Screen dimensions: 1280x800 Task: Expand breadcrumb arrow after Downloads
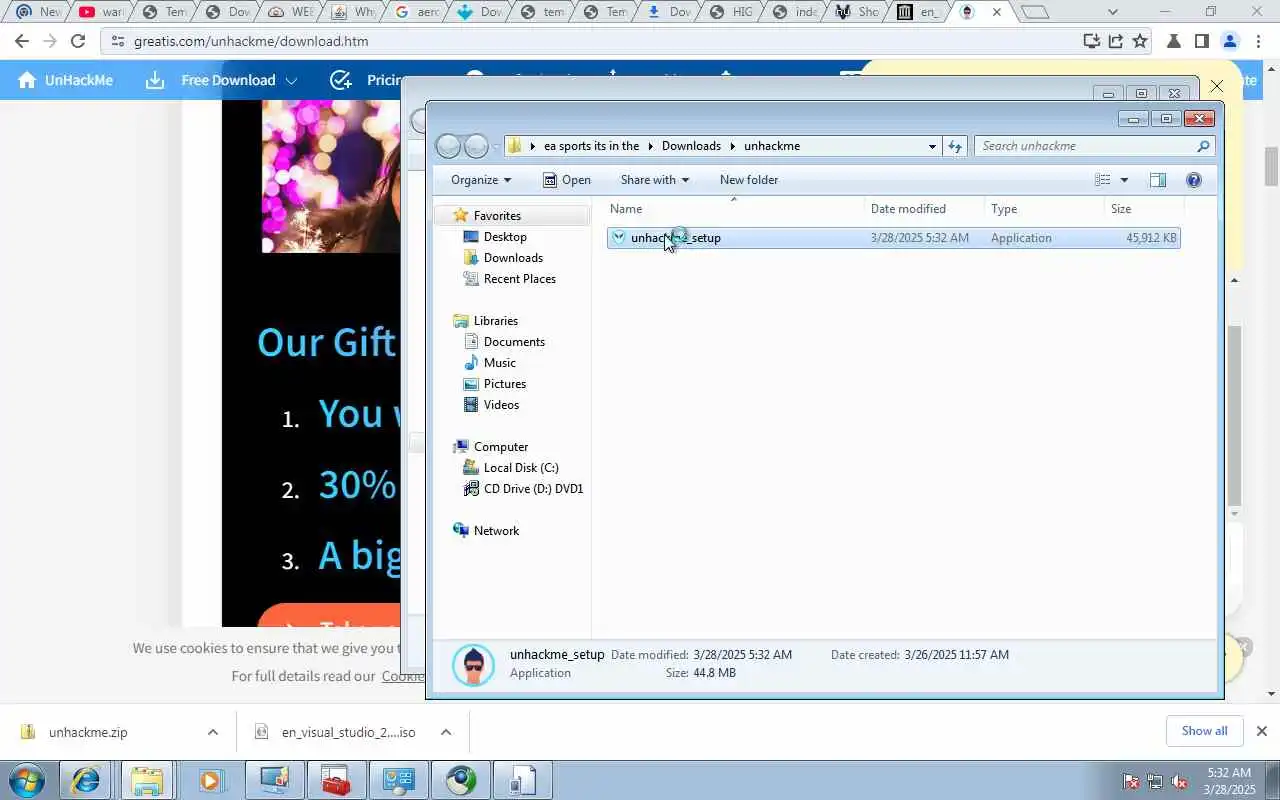[x=732, y=146]
